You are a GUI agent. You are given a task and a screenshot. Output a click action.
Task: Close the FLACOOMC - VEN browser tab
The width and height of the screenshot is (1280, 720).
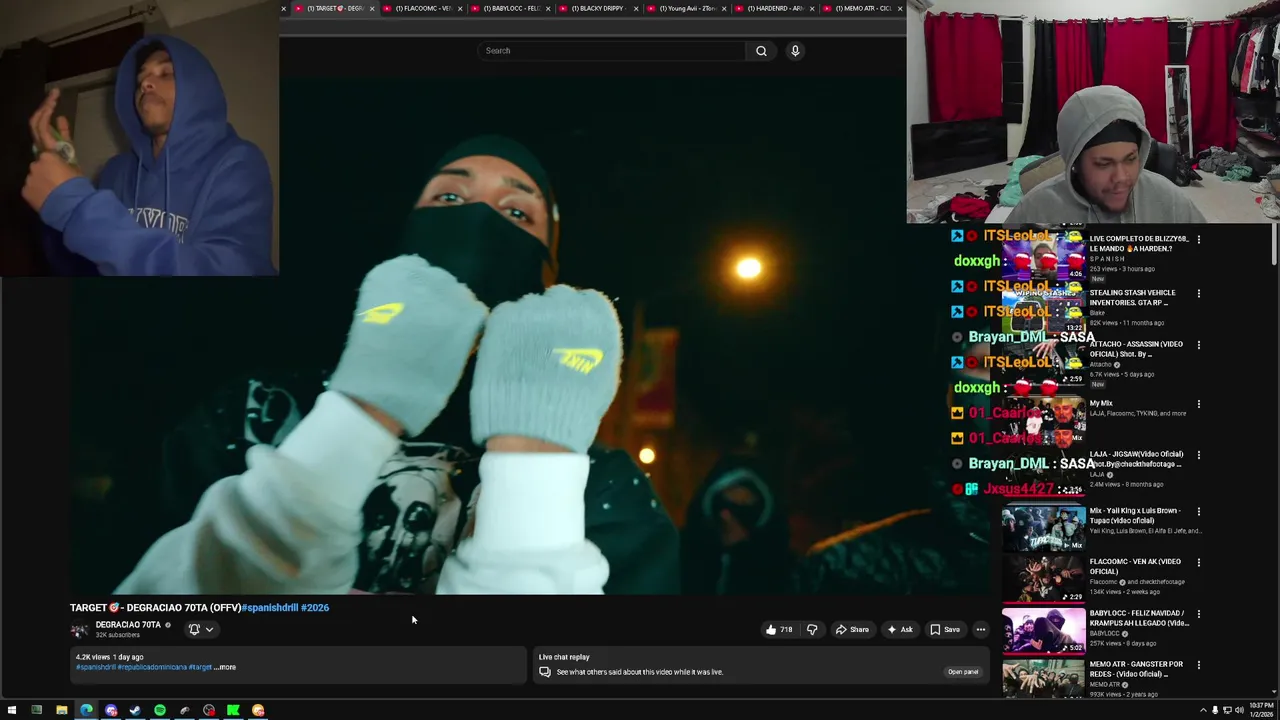pyautogui.click(x=460, y=9)
